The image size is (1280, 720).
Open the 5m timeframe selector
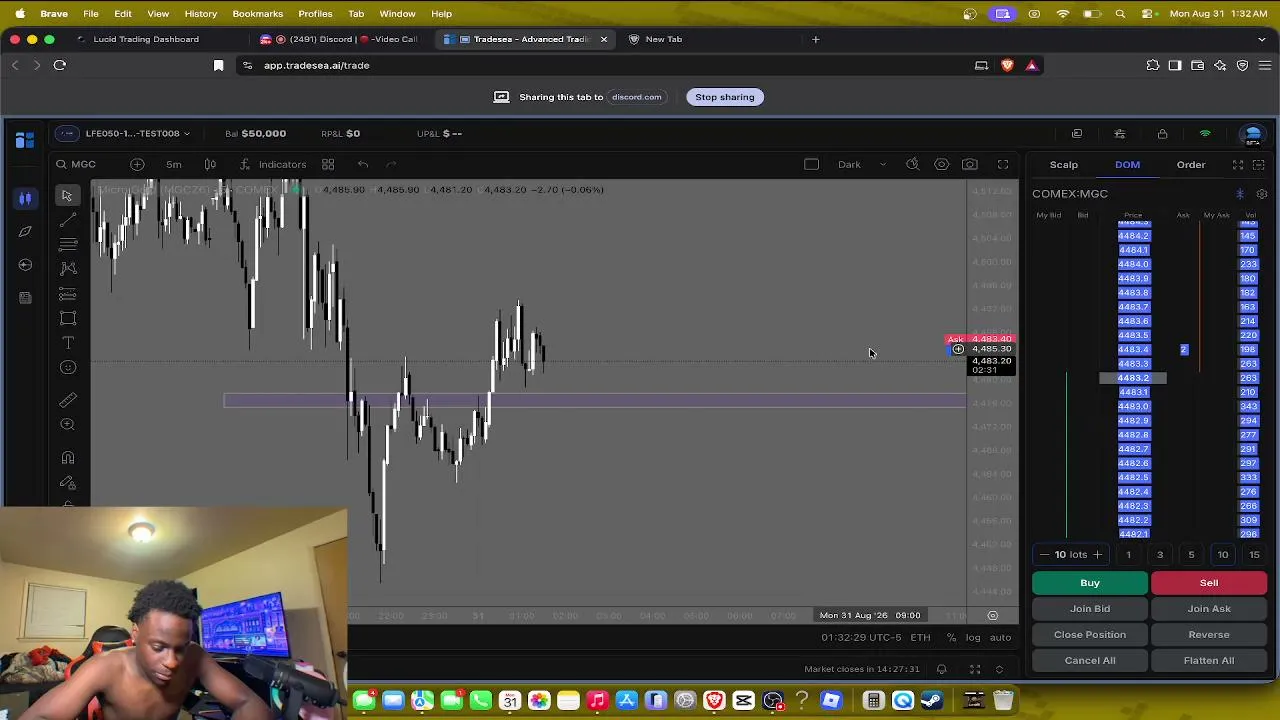coord(174,164)
